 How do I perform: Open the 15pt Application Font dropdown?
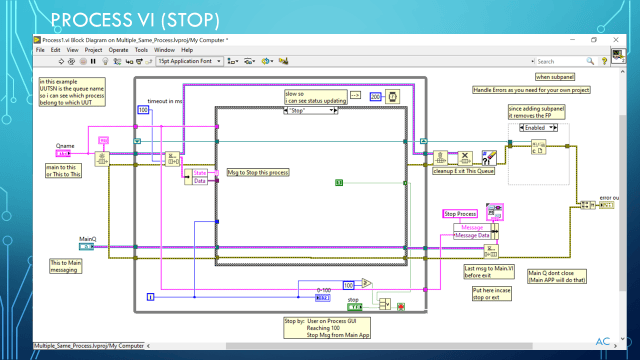[x=189, y=61]
